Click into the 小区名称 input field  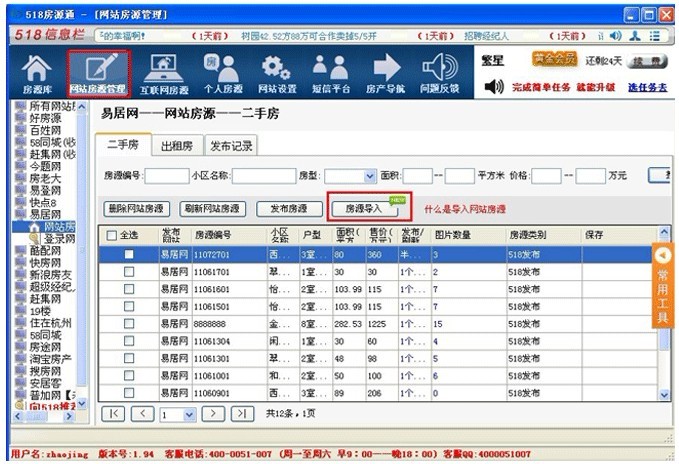tap(264, 176)
